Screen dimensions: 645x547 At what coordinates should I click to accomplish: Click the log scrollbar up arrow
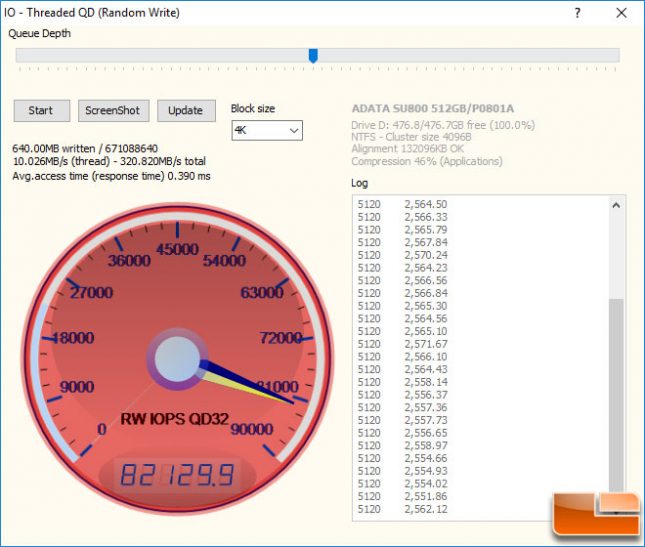616,205
